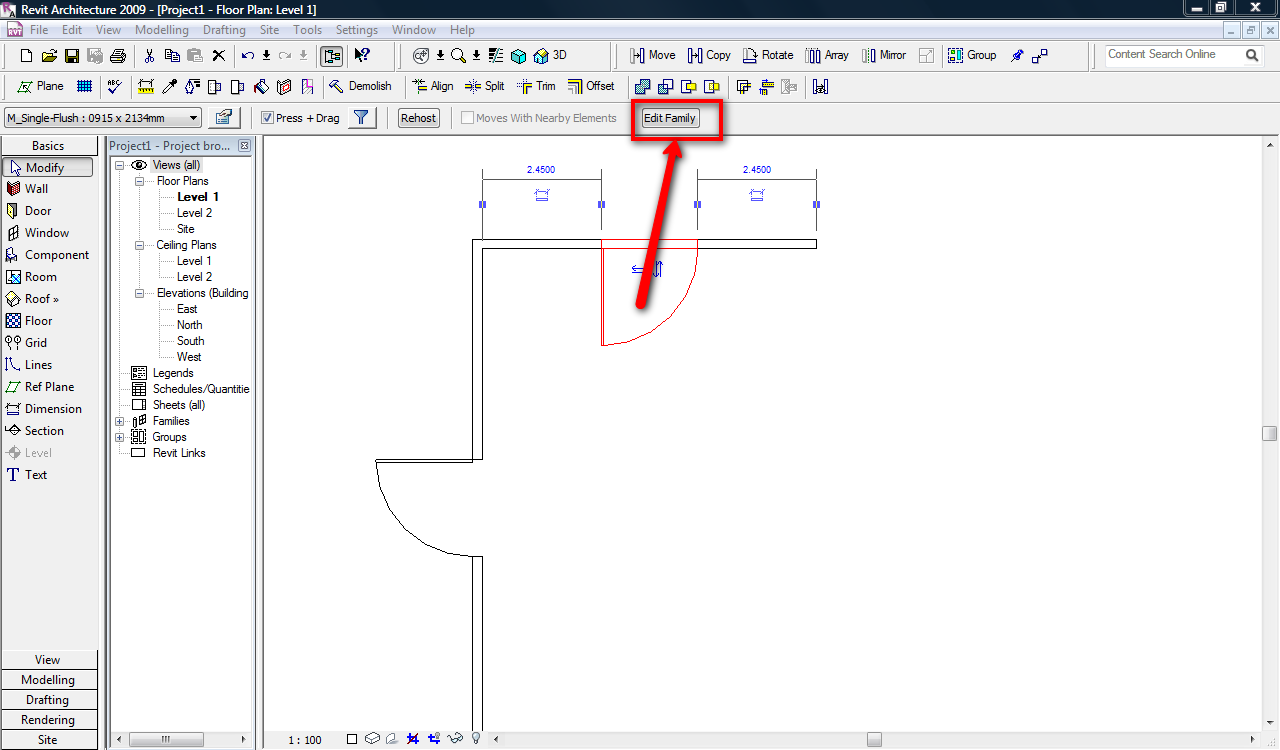
Task: Activate the Demolish hammer tool
Action: 360,87
